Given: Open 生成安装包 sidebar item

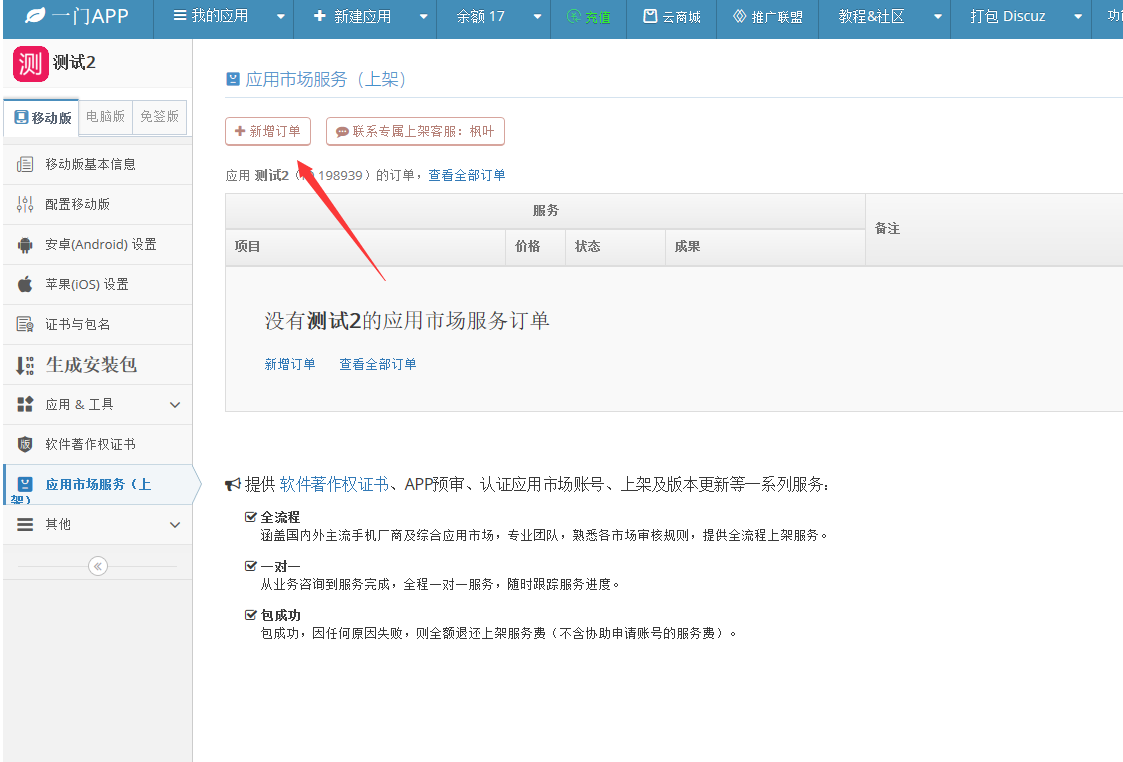Looking at the screenshot, I should [x=97, y=365].
